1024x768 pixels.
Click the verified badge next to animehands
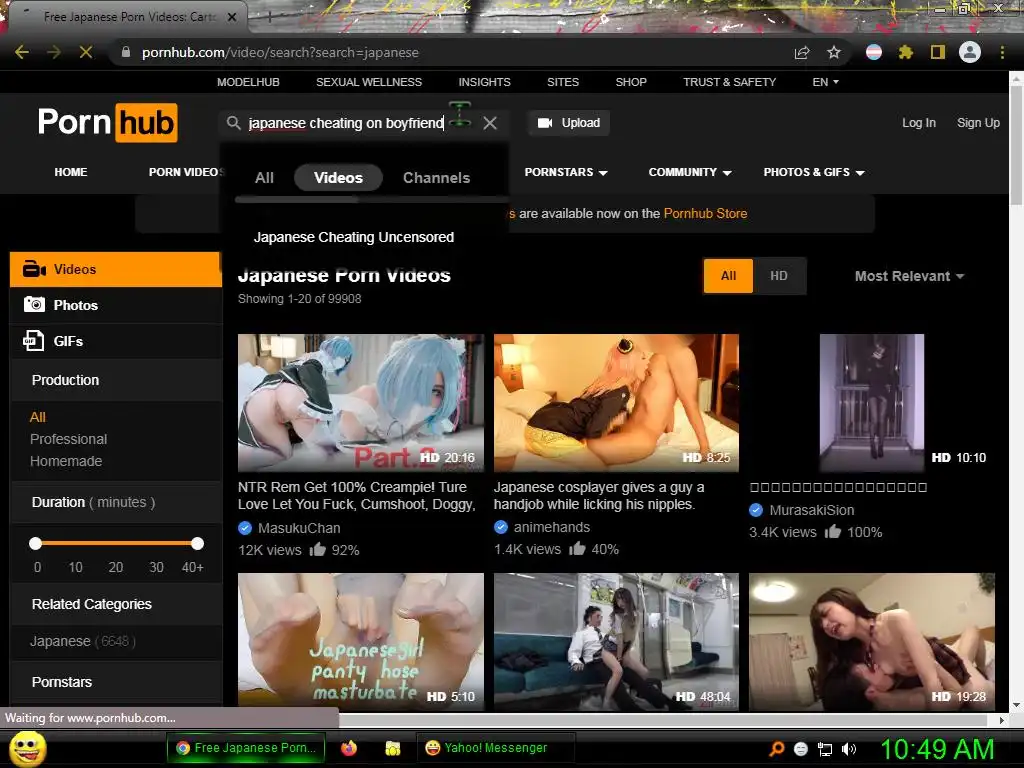(501, 527)
